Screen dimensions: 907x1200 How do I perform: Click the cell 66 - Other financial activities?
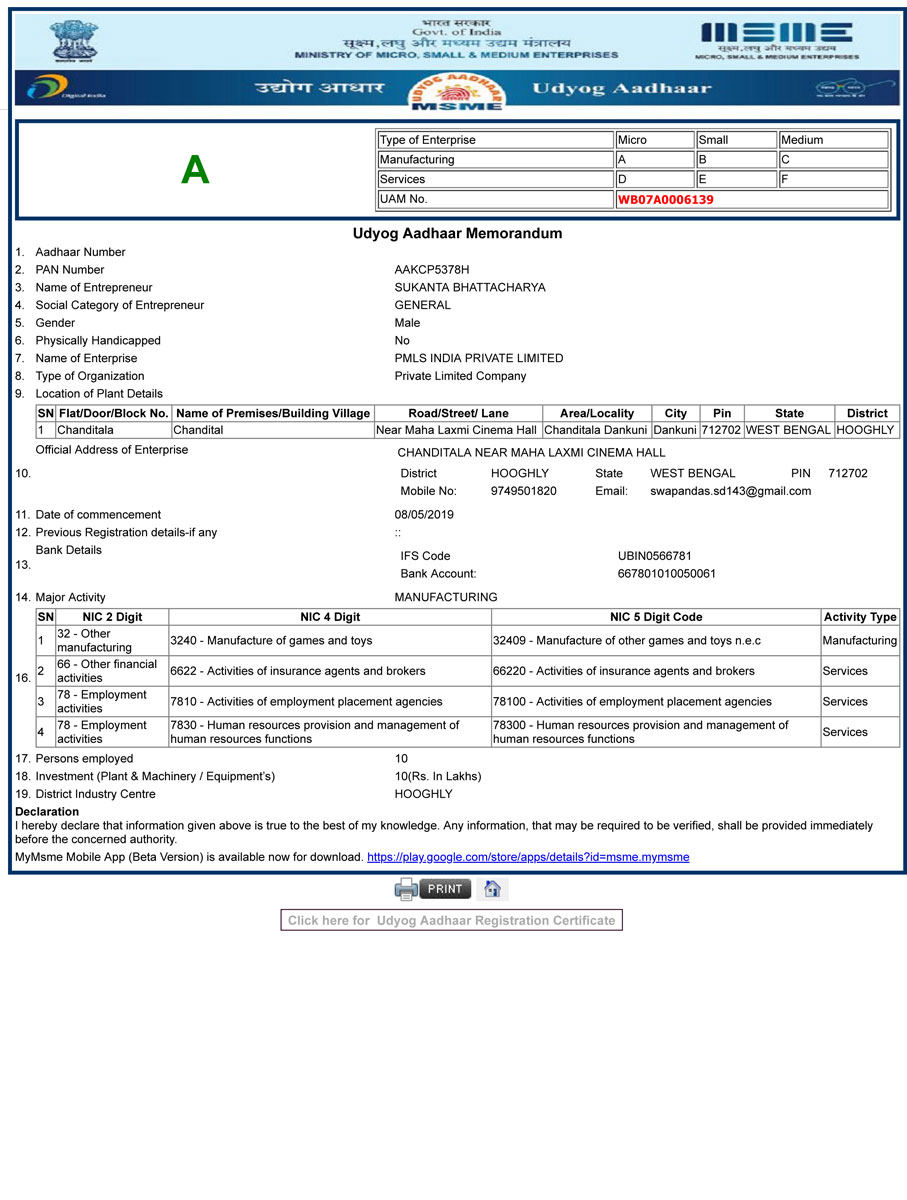[112, 671]
